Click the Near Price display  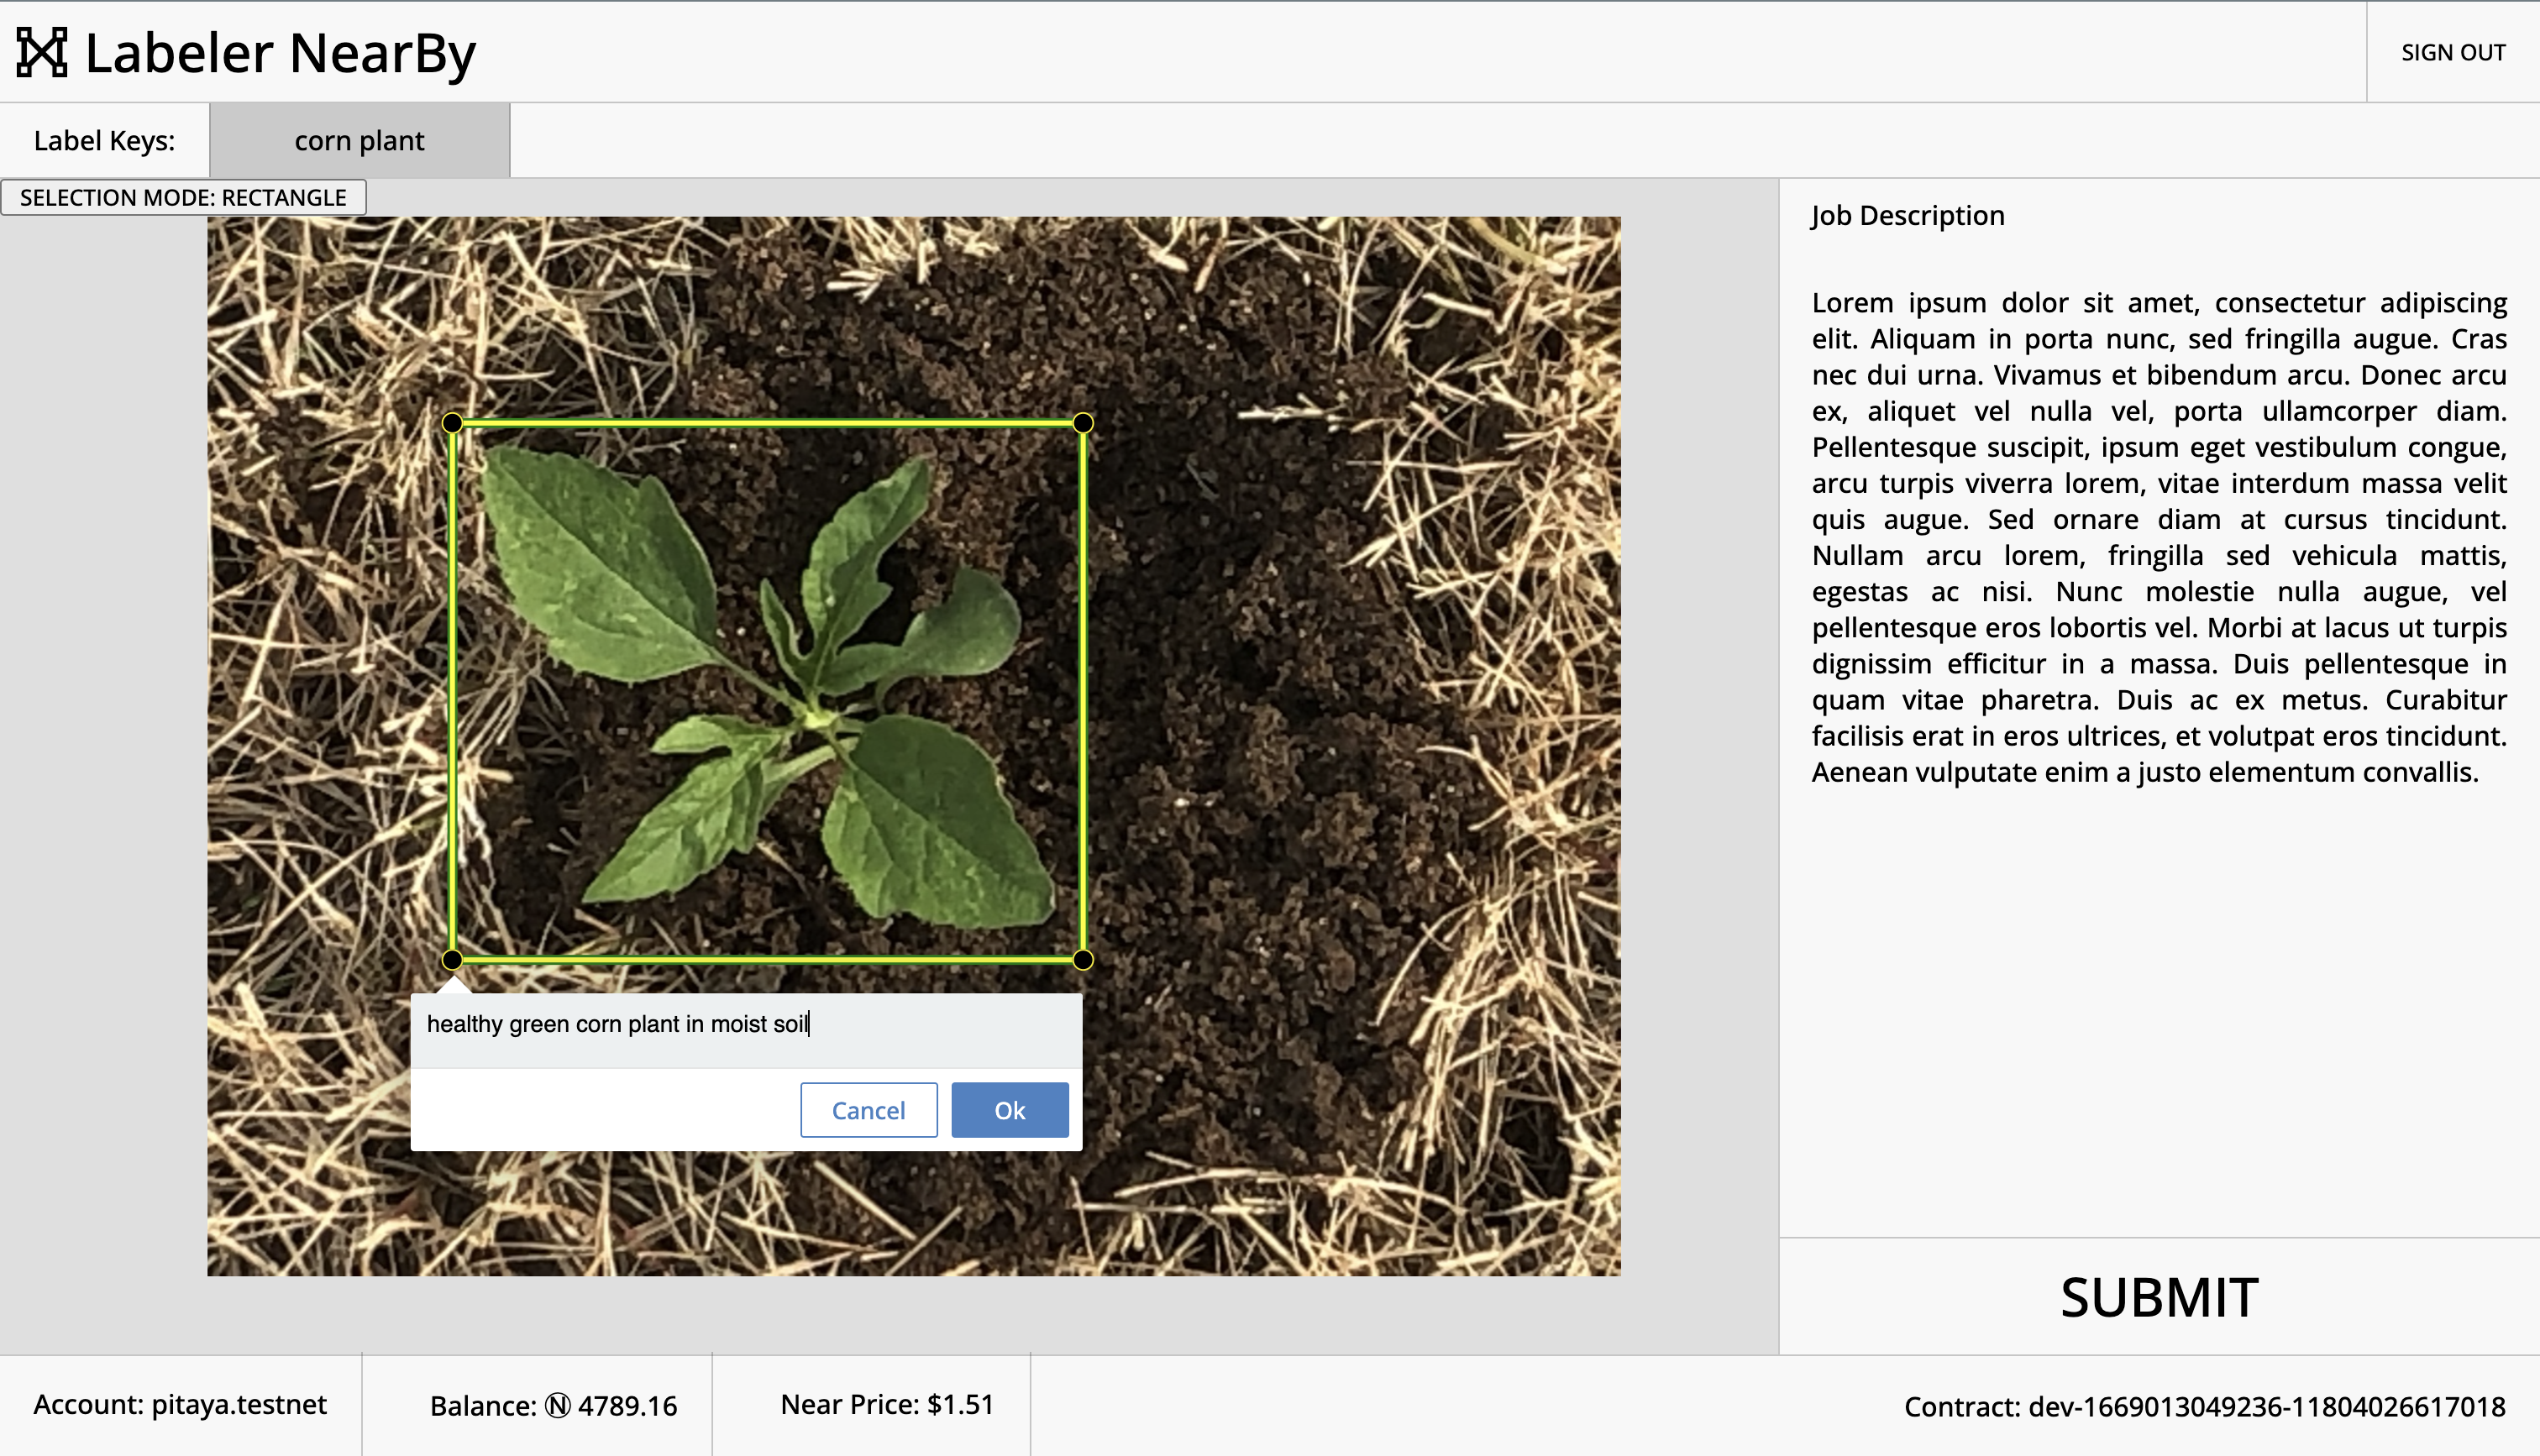[886, 1405]
